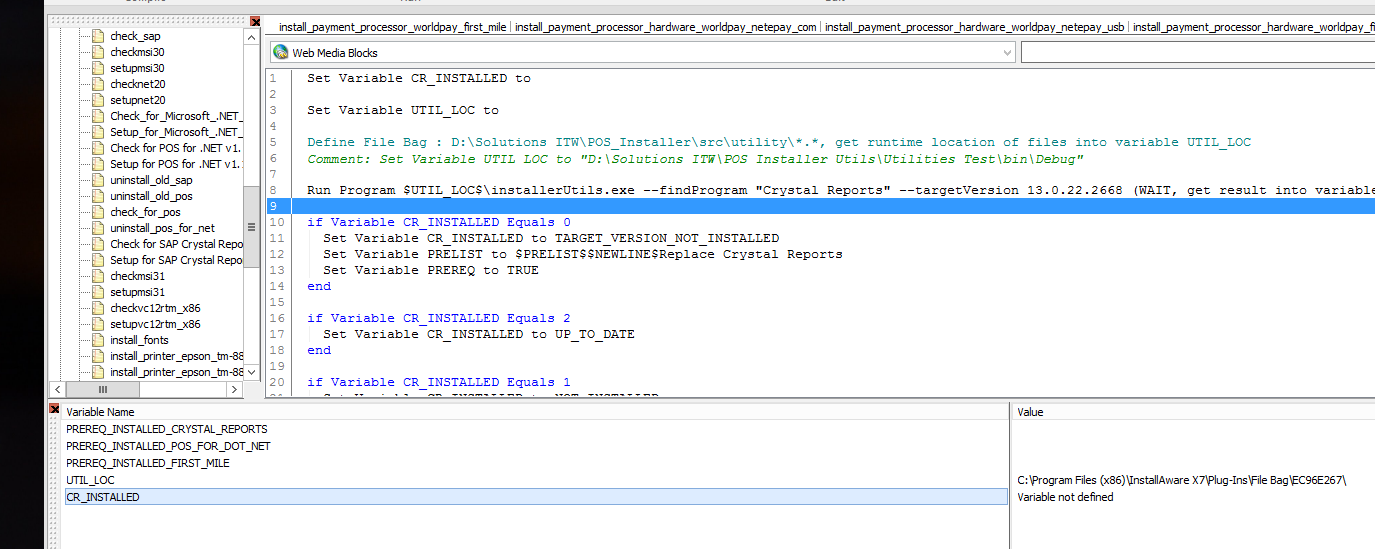
Task: Click the uninstall_old_pos script page icon
Action: click(x=97, y=196)
